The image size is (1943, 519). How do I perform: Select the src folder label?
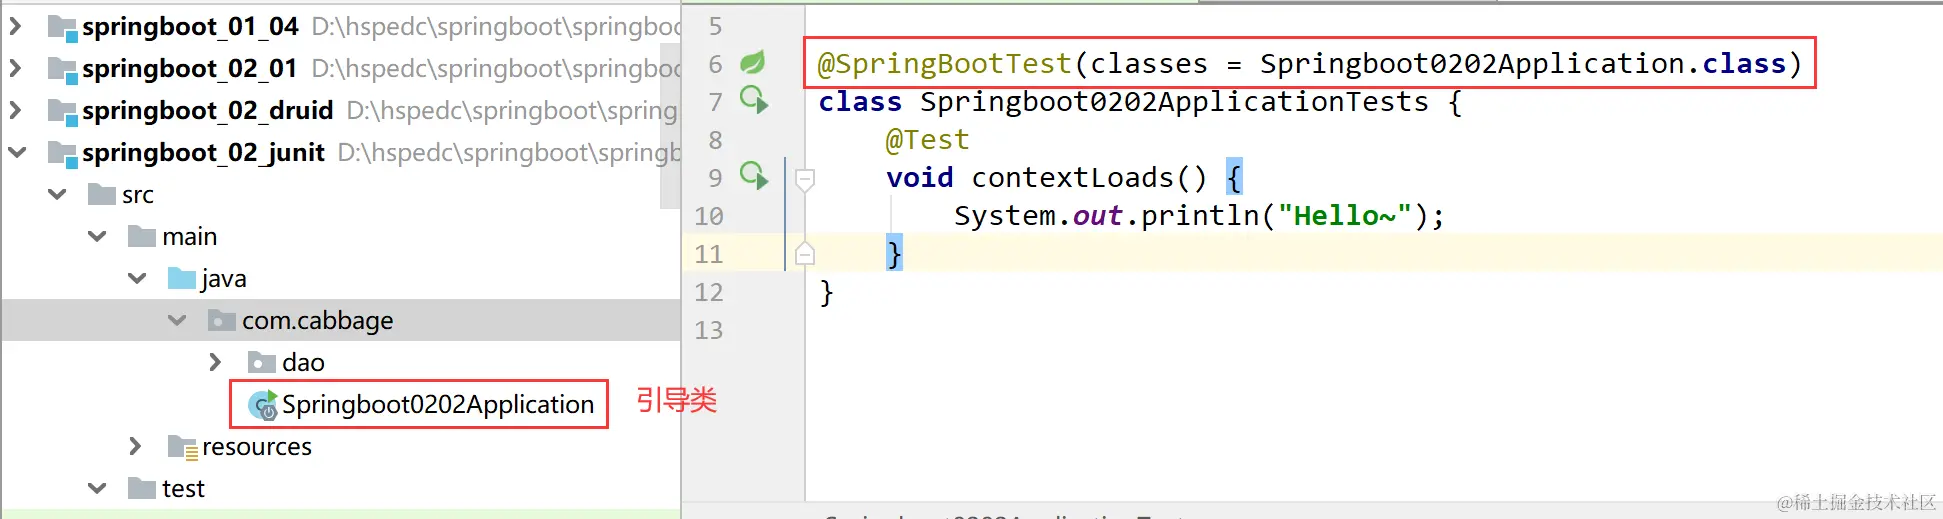(138, 195)
